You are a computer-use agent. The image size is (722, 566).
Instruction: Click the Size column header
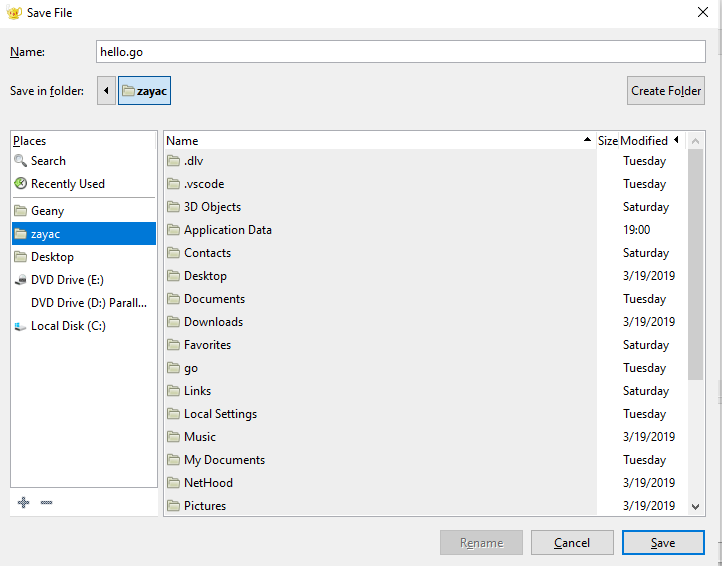point(607,140)
